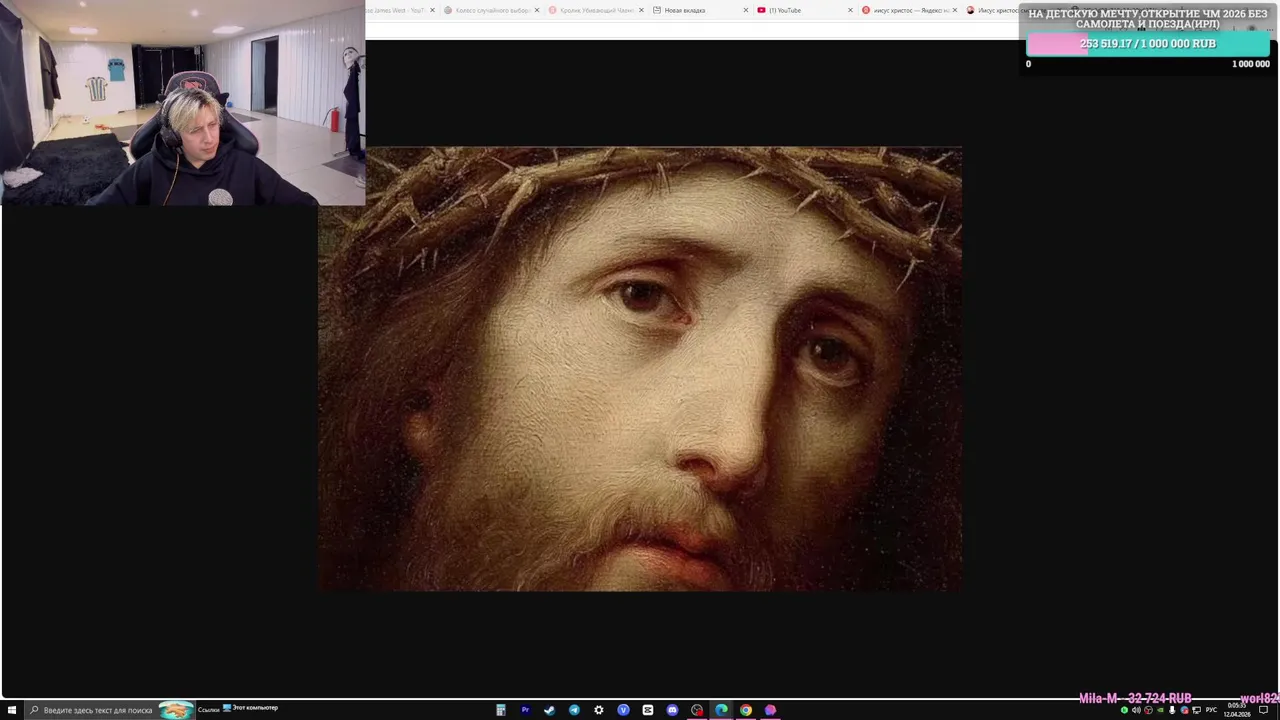Open Steam from the taskbar
The width and height of the screenshot is (1280, 720).
coord(549,710)
